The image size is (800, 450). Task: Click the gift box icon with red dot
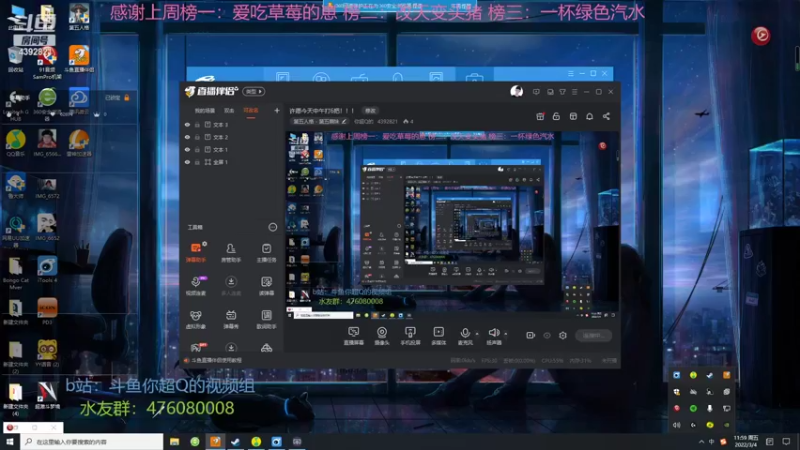pos(540,116)
